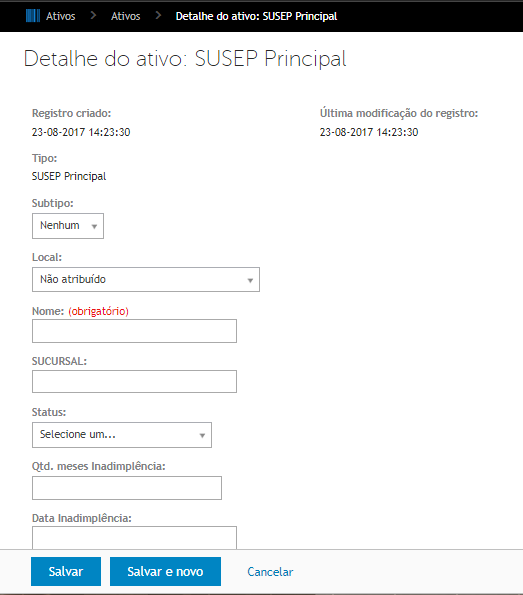Focus the required Nome text field
Screen dimensions: 523x595
(x=134, y=331)
